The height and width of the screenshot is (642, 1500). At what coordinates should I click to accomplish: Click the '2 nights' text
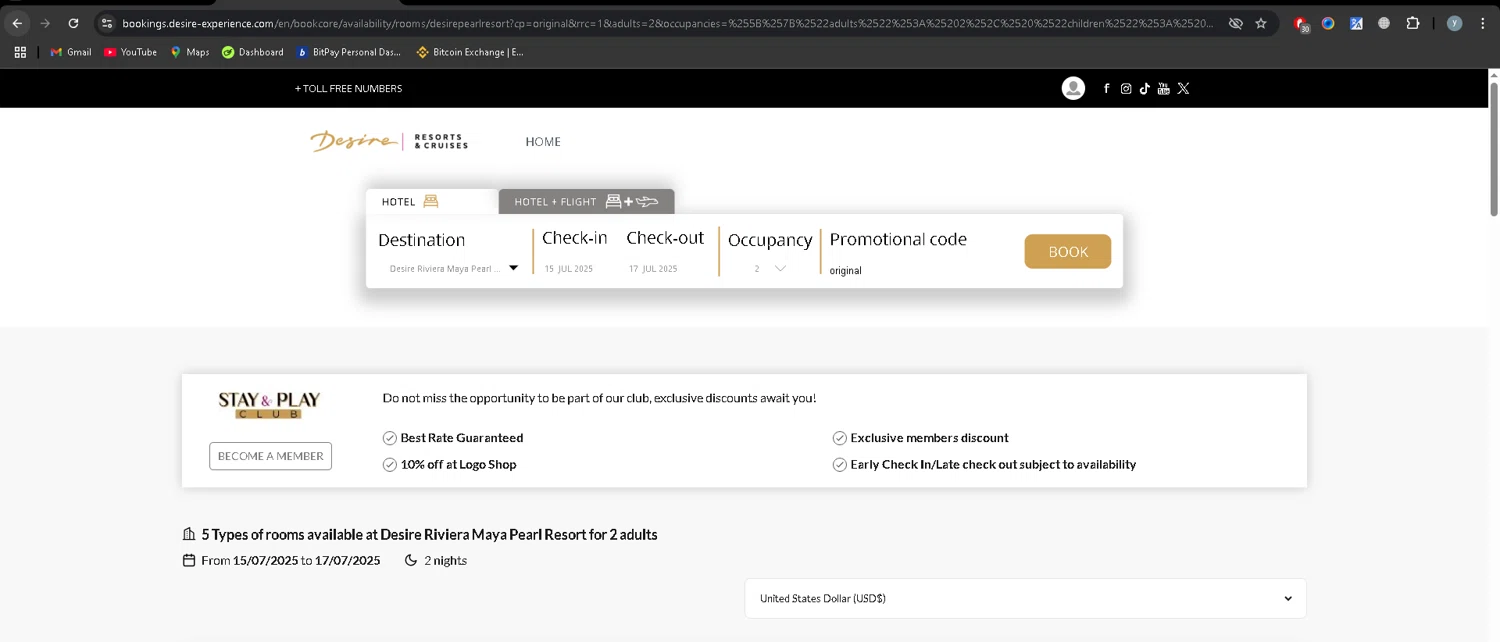[x=445, y=560]
